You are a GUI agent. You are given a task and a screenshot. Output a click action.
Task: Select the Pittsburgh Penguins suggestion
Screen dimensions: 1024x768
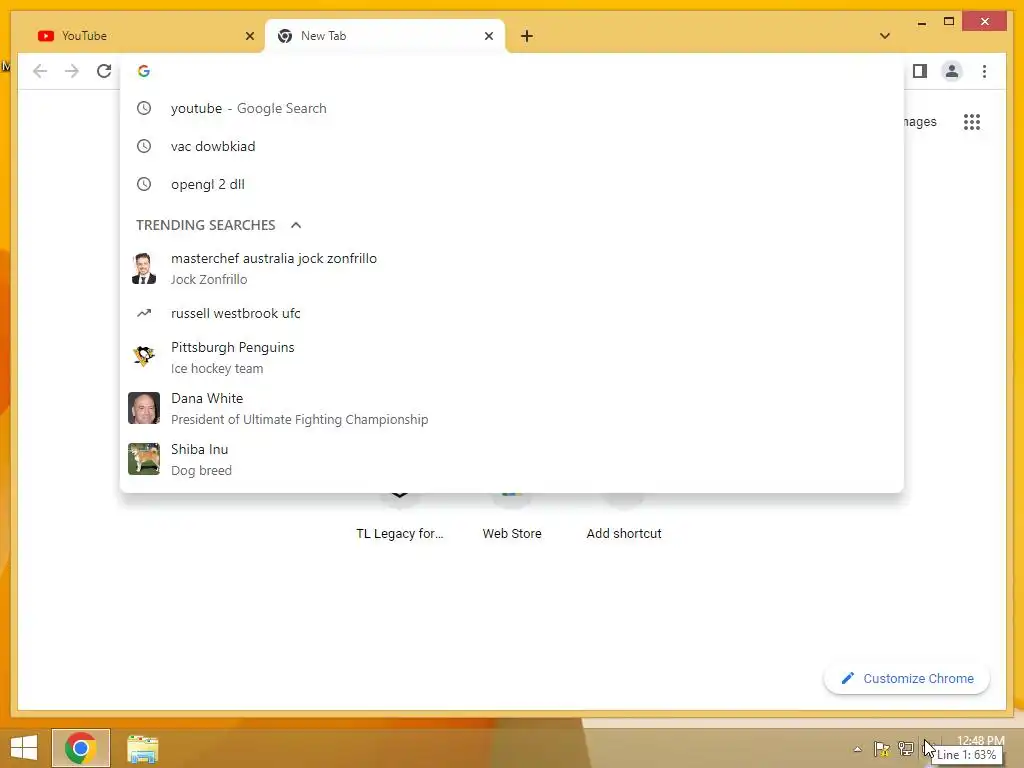[x=512, y=357]
